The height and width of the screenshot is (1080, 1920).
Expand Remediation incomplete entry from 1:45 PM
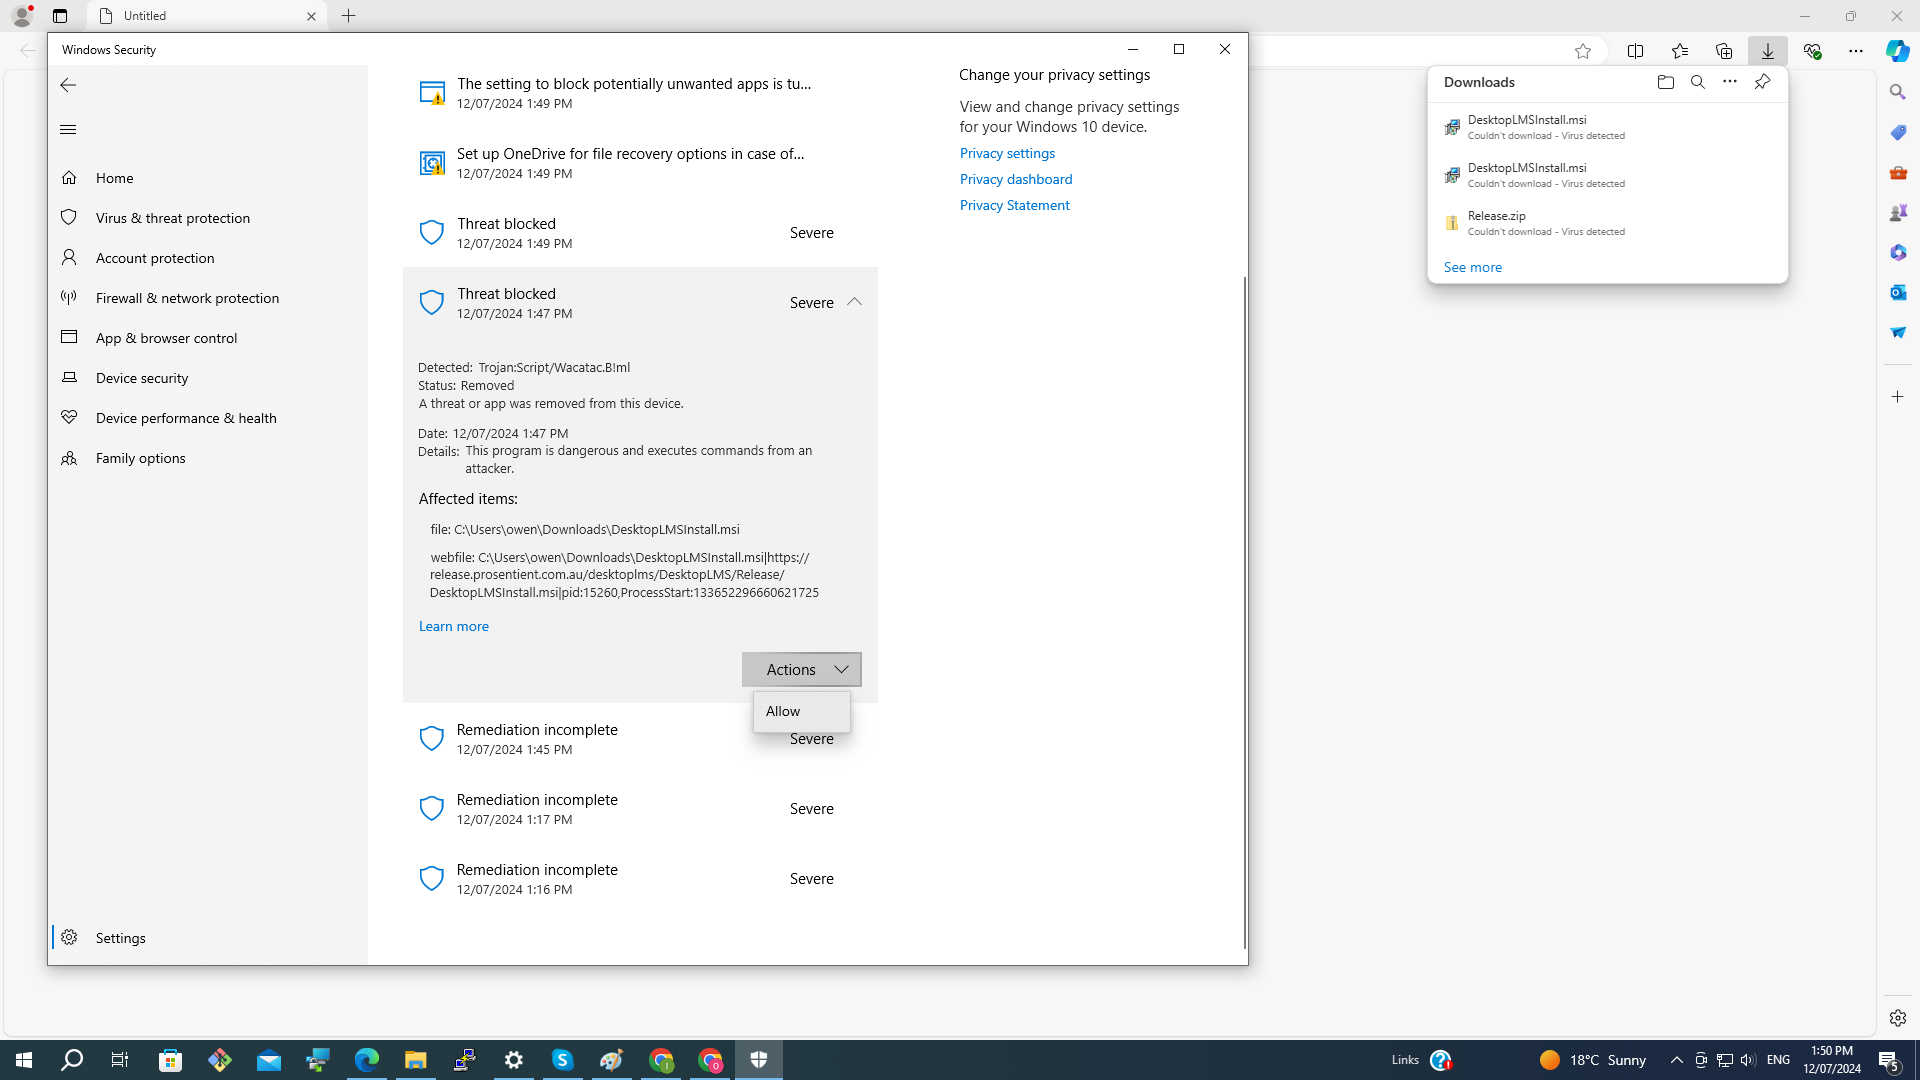[x=640, y=739]
